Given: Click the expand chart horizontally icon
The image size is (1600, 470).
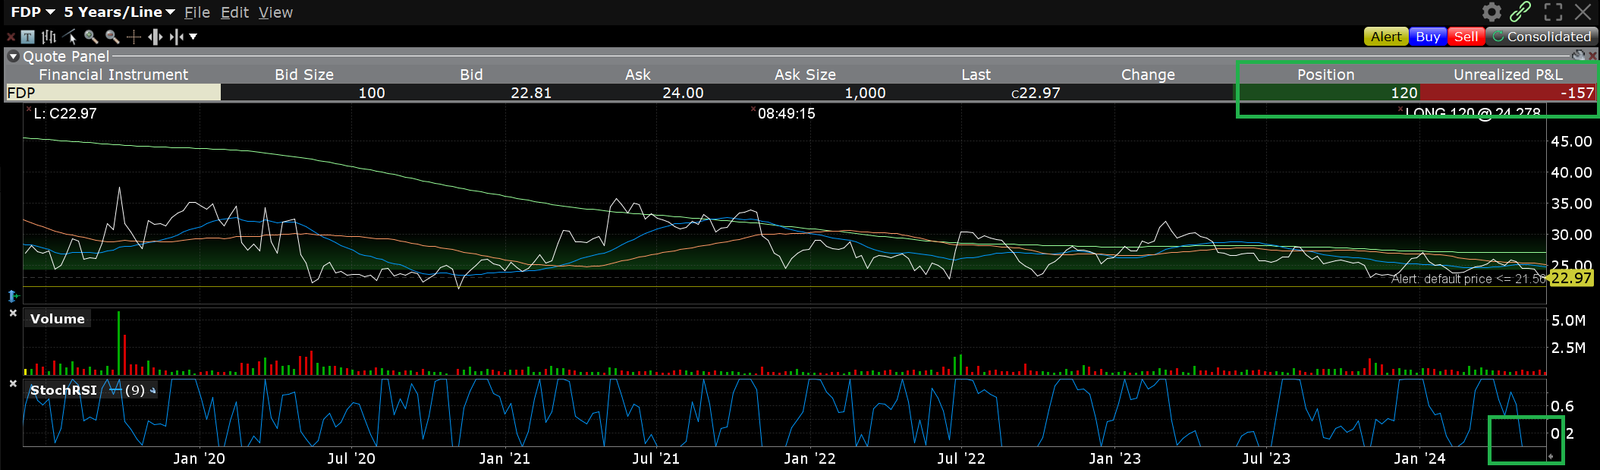Looking at the screenshot, I should tap(155, 37).
